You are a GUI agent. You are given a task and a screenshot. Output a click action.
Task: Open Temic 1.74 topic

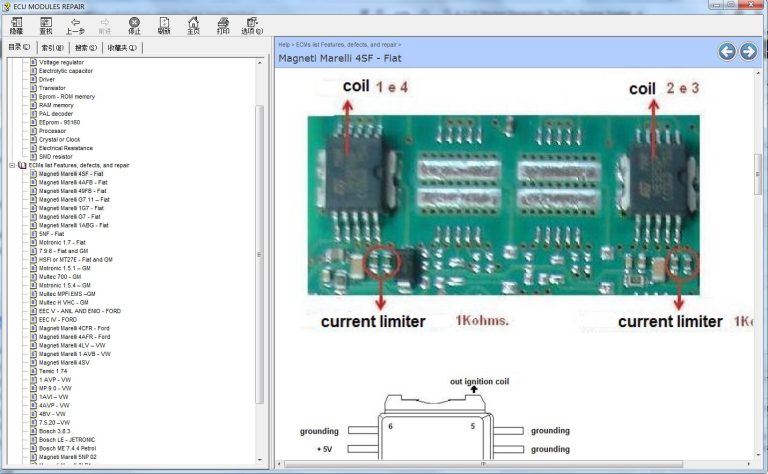click(x=53, y=371)
